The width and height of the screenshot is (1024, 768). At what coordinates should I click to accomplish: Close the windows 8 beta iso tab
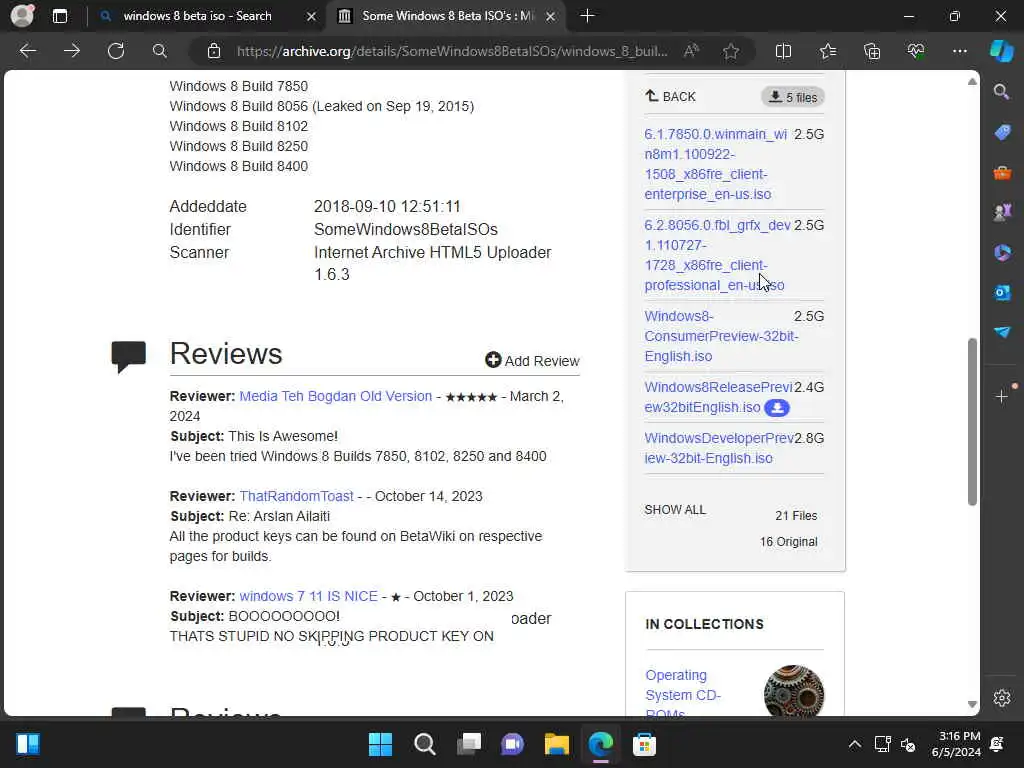(x=312, y=16)
